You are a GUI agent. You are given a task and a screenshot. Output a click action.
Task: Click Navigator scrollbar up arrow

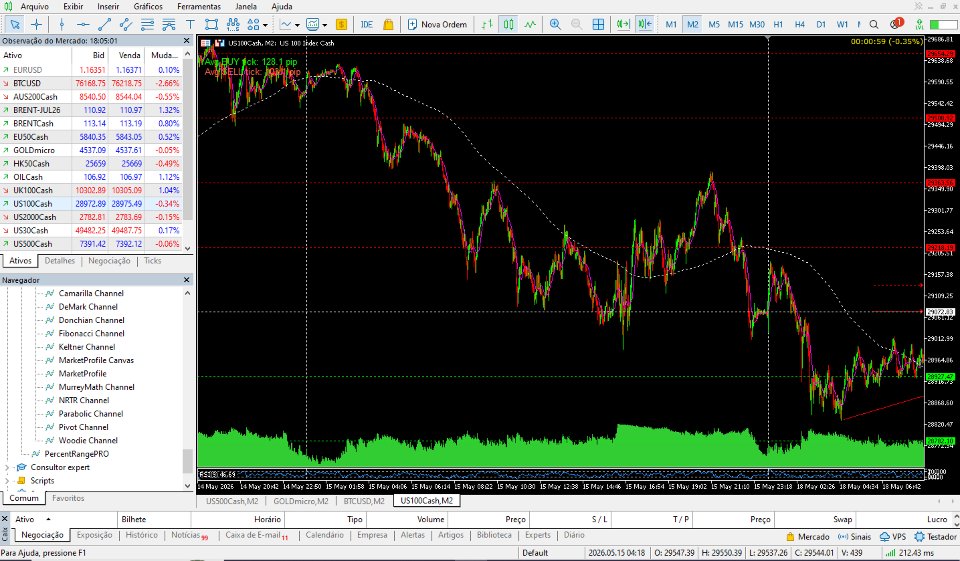(187, 293)
